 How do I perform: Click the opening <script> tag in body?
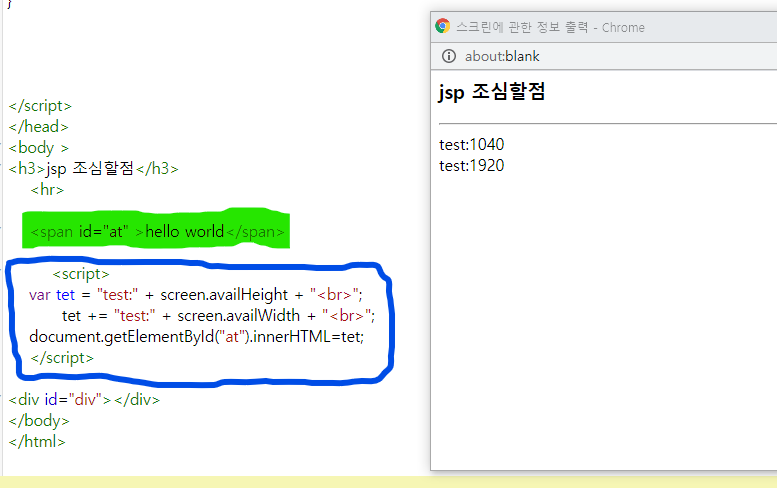pyautogui.click(x=81, y=274)
